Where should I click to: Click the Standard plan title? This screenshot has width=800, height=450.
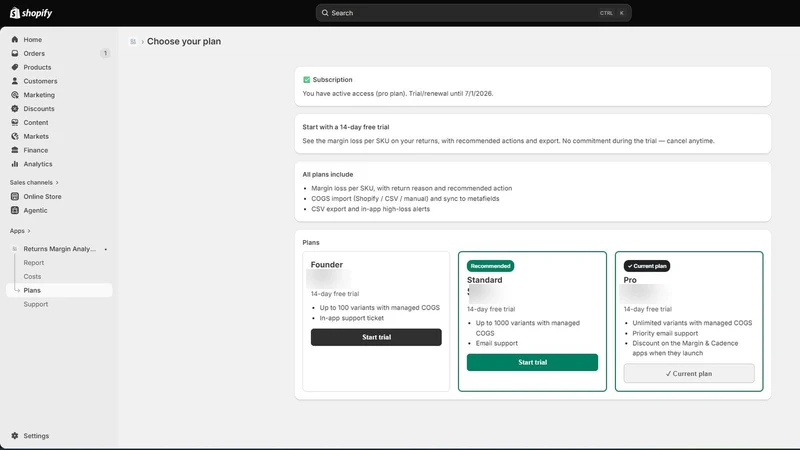[485, 280]
